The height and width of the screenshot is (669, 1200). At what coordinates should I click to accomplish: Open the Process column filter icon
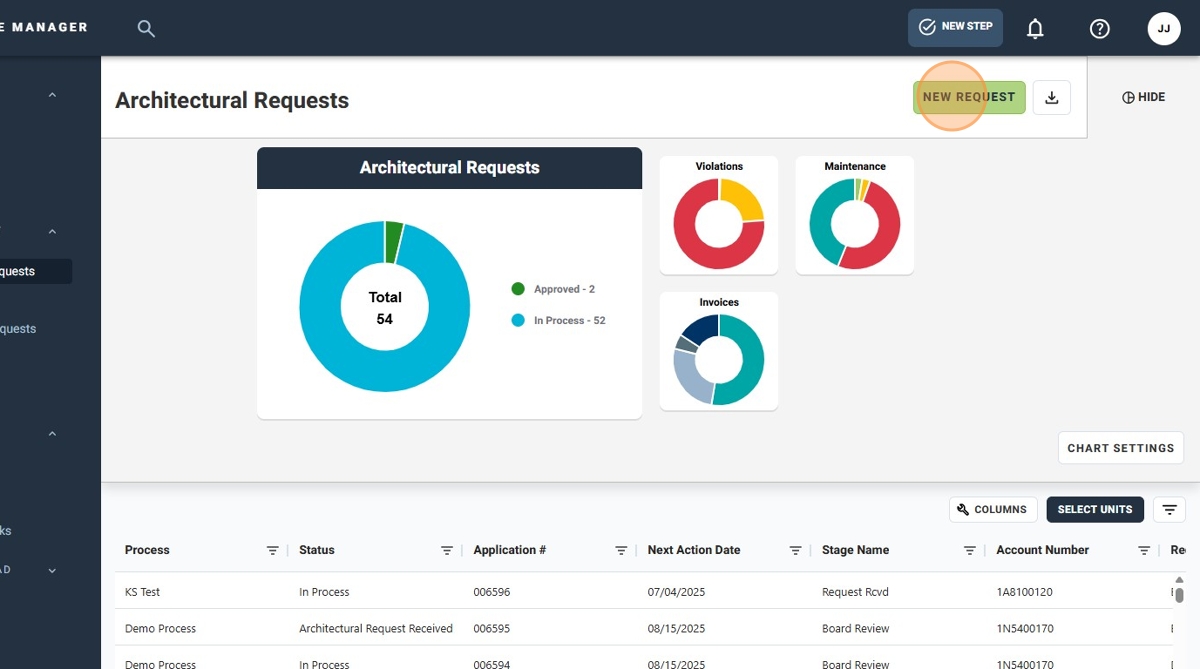tap(272, 551)
